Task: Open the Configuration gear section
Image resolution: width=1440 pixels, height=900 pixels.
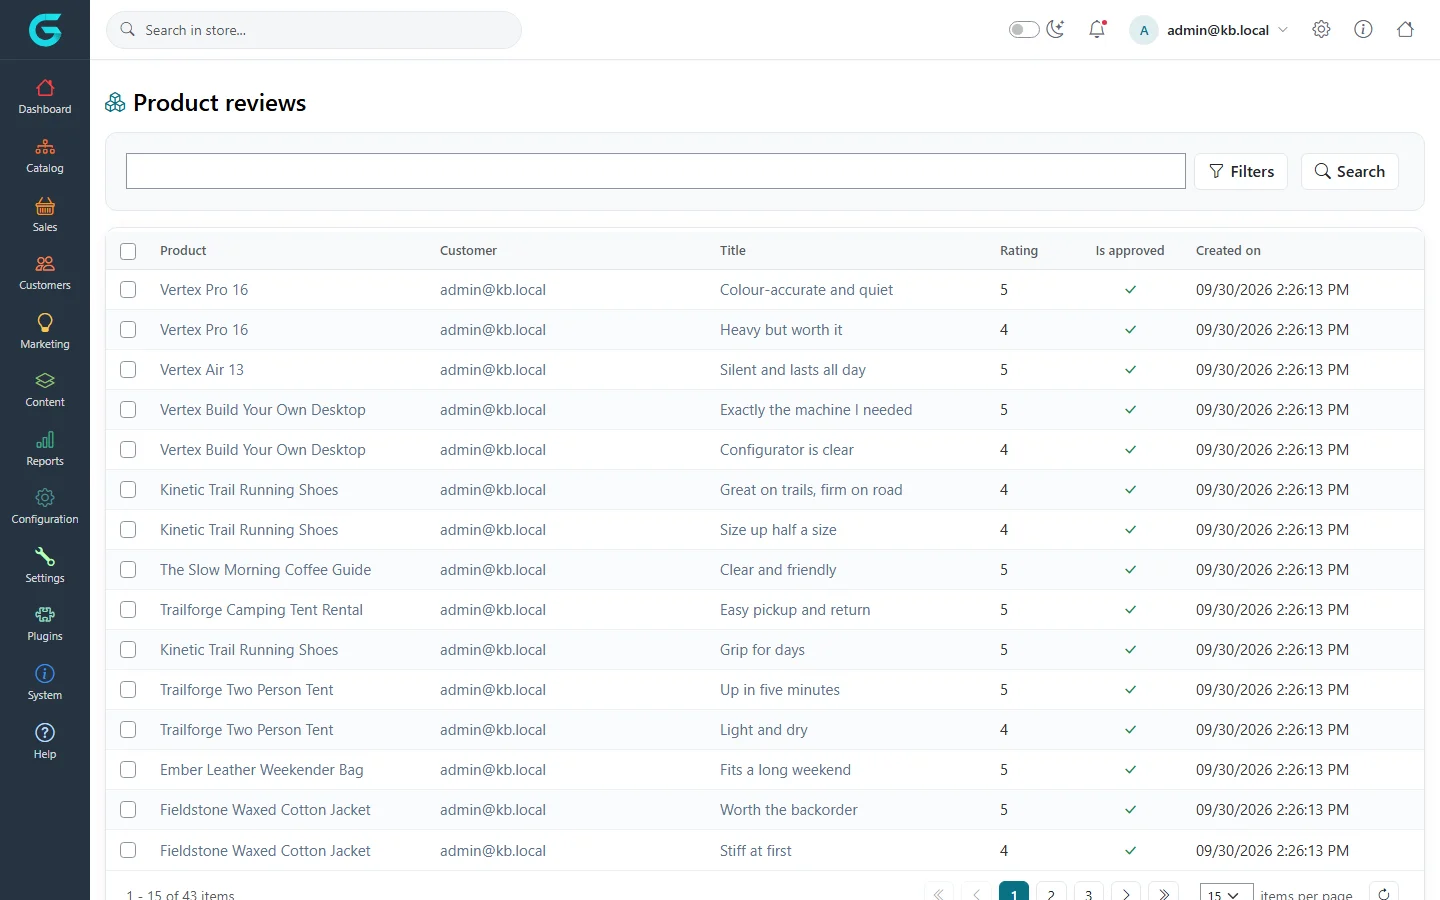Action: pos(45,507)
